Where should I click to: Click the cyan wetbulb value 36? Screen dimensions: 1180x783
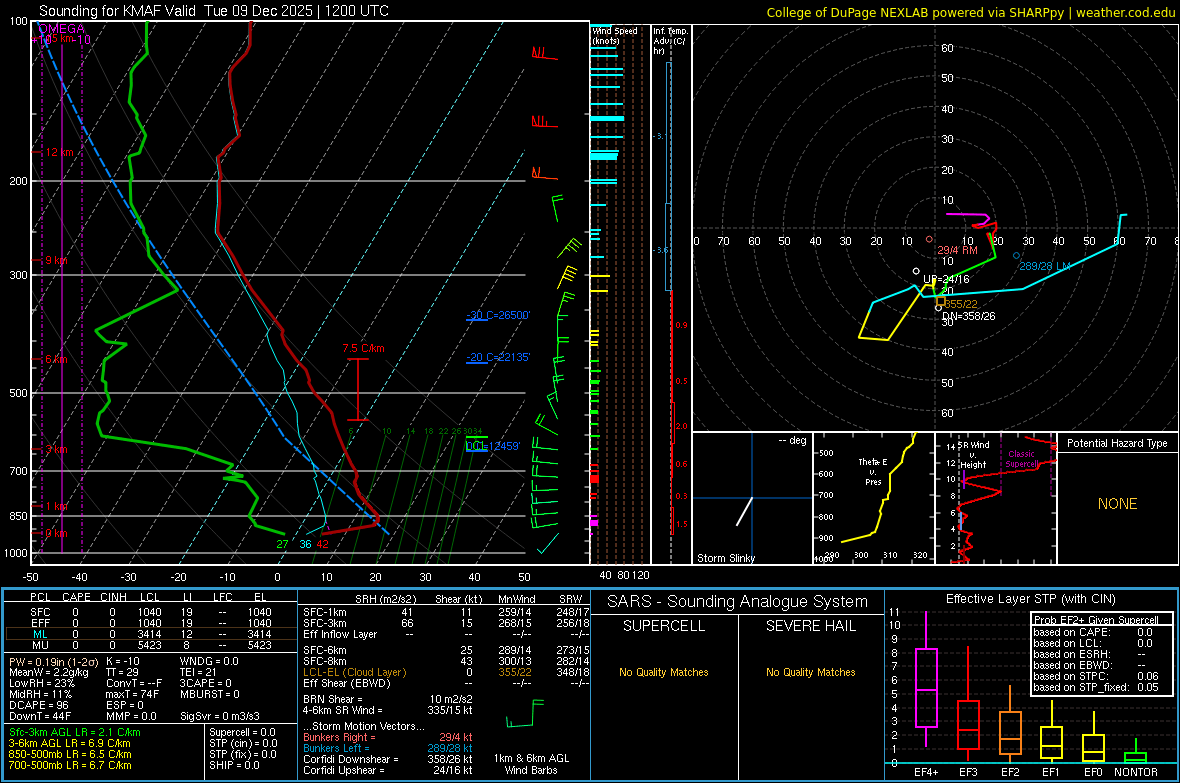pyautogui.click(x=305, y=544)
